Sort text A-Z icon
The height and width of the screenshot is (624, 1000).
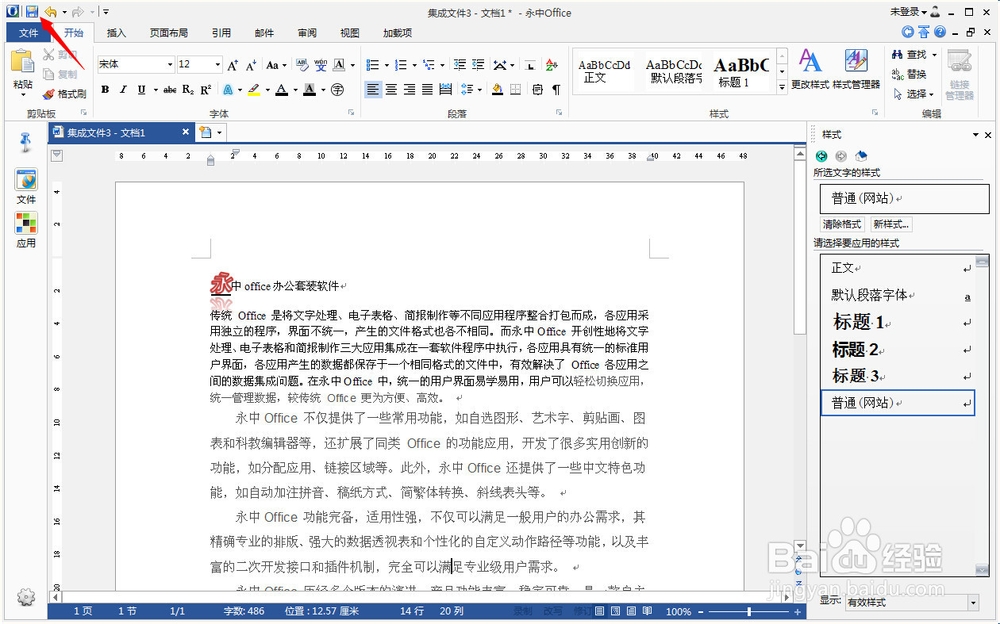point(552,64)
